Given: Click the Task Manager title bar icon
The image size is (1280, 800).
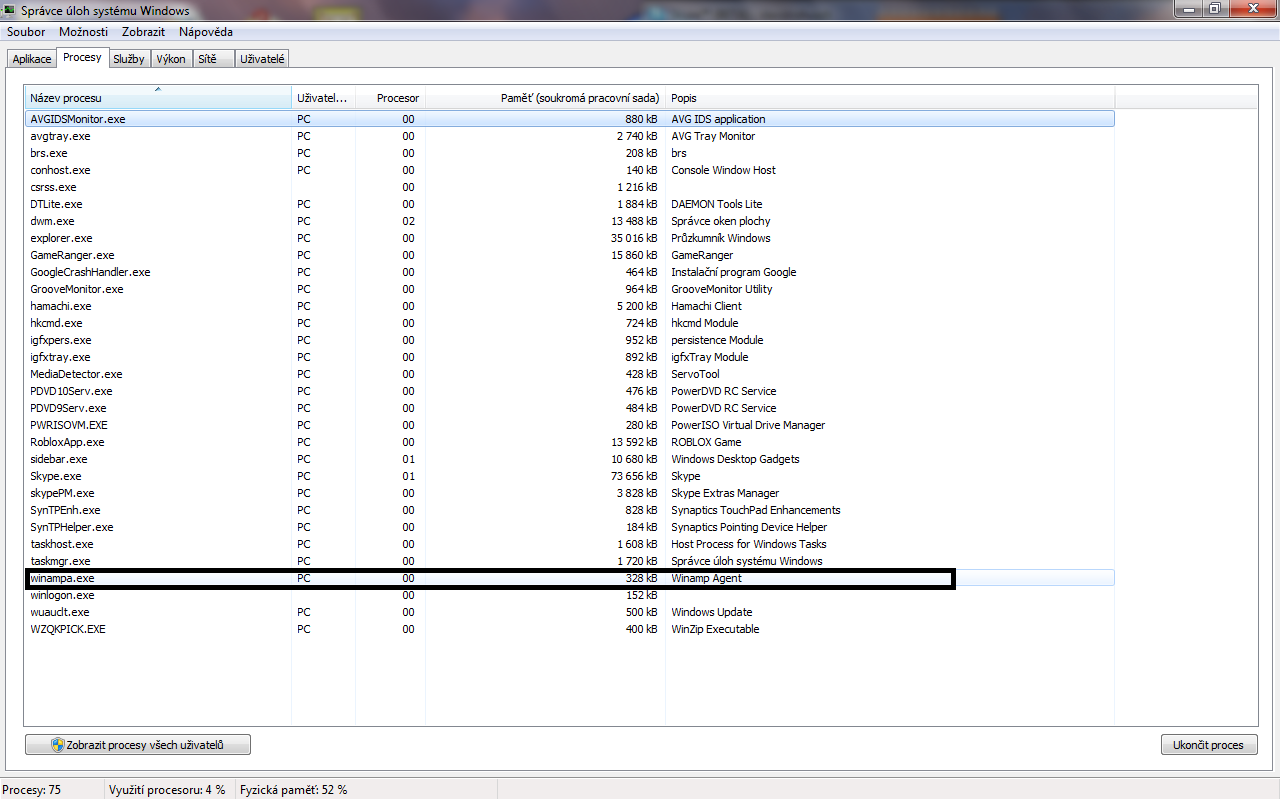Looking at the screenshot, I should pos(9,10).
